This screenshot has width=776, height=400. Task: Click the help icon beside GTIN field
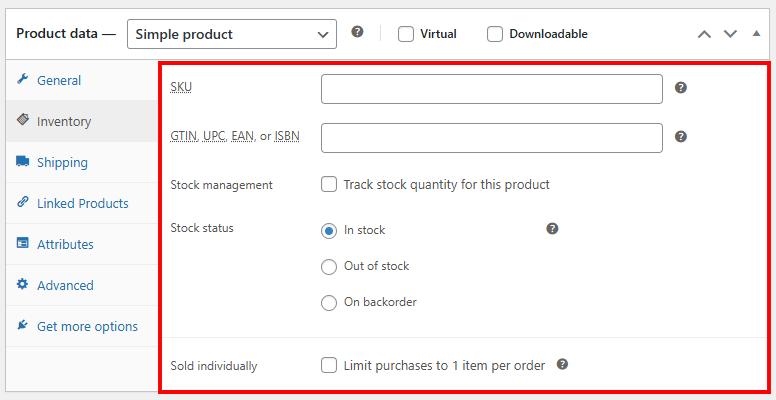tap(681, 137)
